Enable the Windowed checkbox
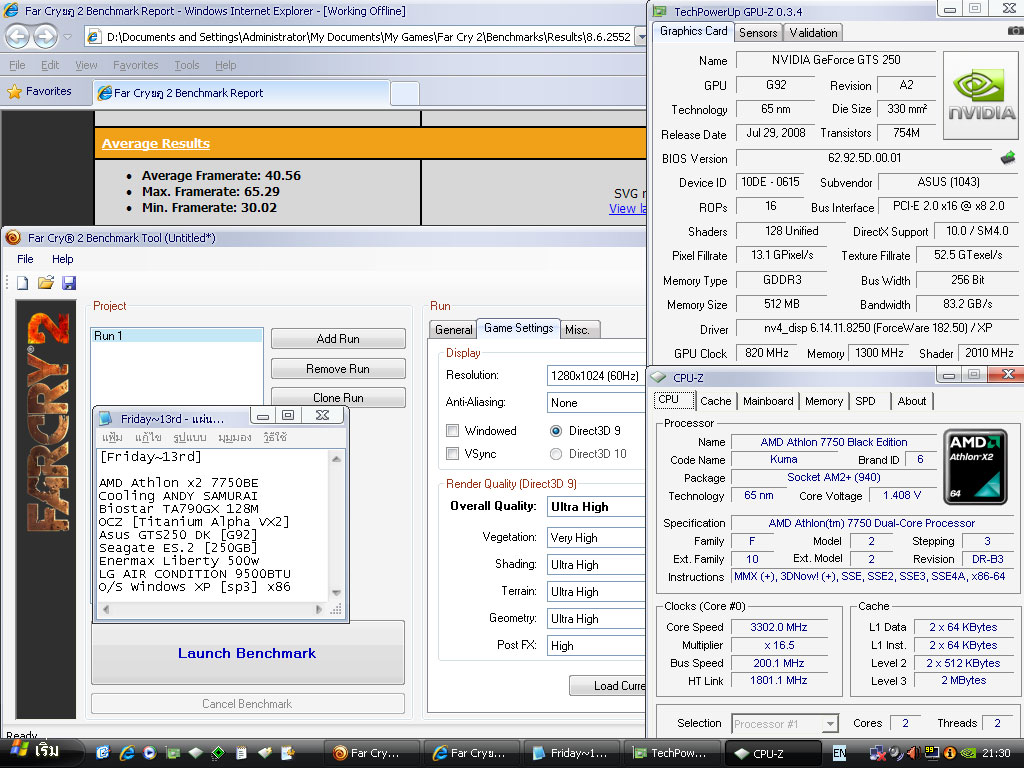This screenshot has width=1024, height=768. coord(453,431)
